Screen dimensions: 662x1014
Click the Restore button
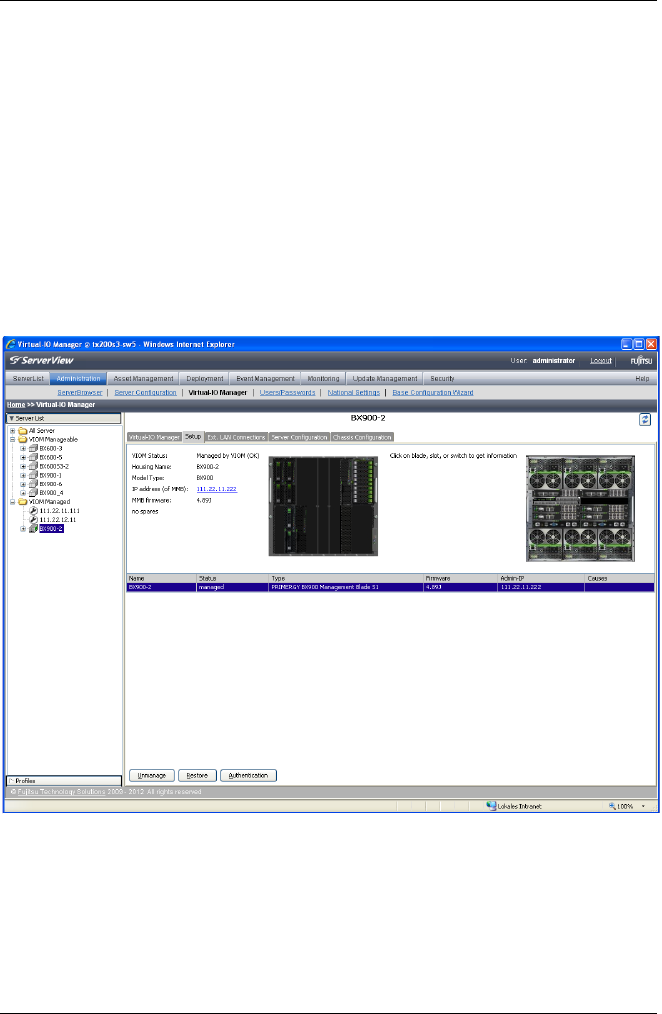197,775
